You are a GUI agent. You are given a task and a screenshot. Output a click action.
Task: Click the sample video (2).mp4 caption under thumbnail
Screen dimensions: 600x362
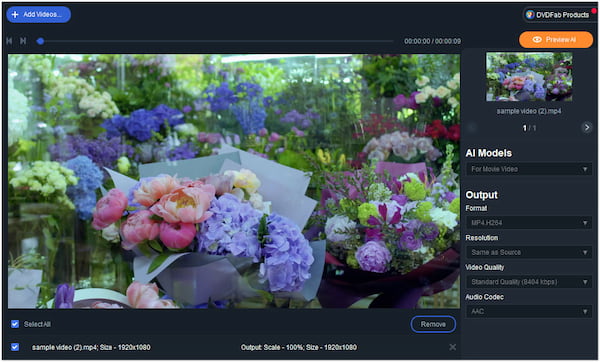[x=529, y=111]
